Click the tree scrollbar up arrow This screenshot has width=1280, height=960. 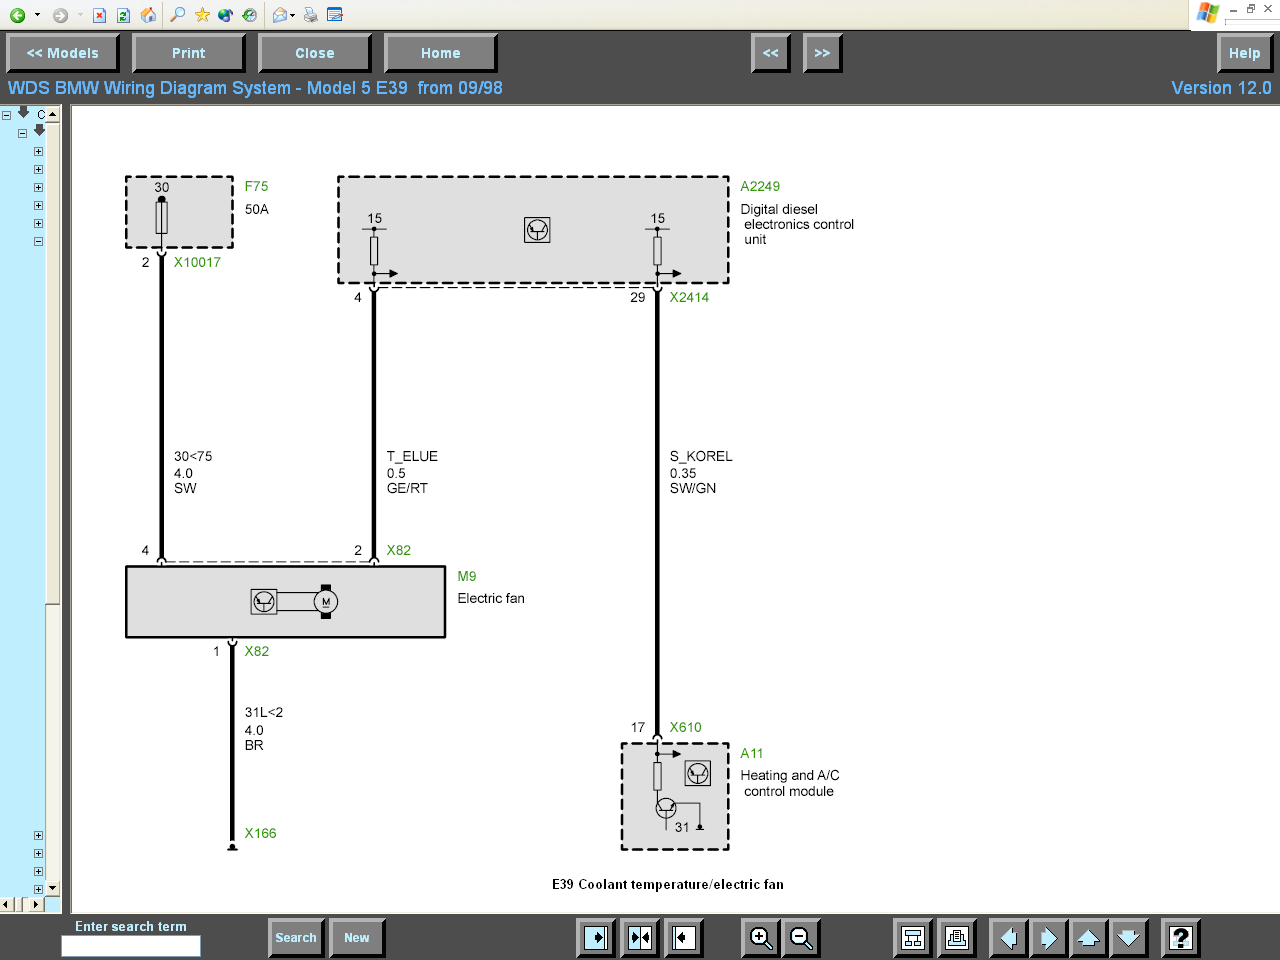click(x=53, y=114)
